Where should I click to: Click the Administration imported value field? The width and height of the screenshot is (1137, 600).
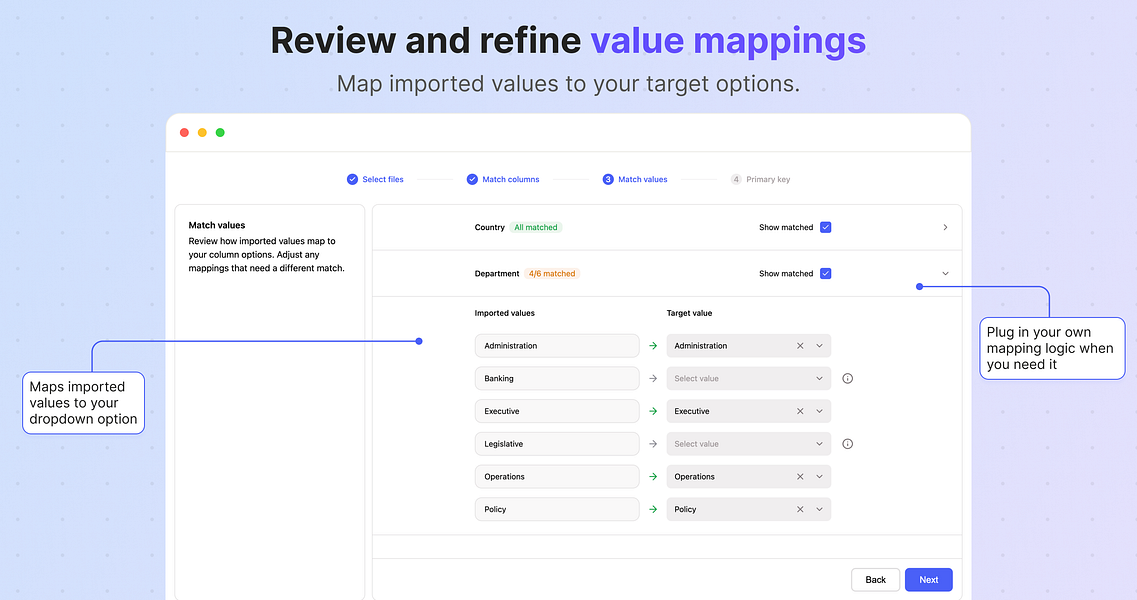pyautogui.click(x=557, y=346)
